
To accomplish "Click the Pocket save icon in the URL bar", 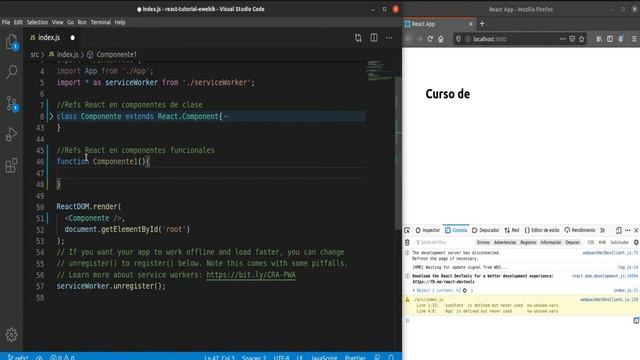I will tap(572, 39).
